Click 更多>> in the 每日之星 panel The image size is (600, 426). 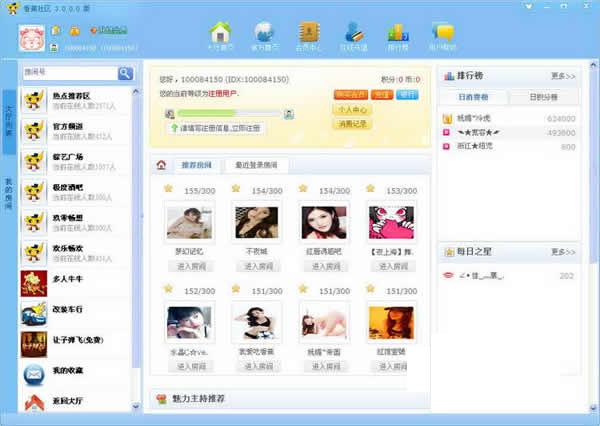(563, 252)
